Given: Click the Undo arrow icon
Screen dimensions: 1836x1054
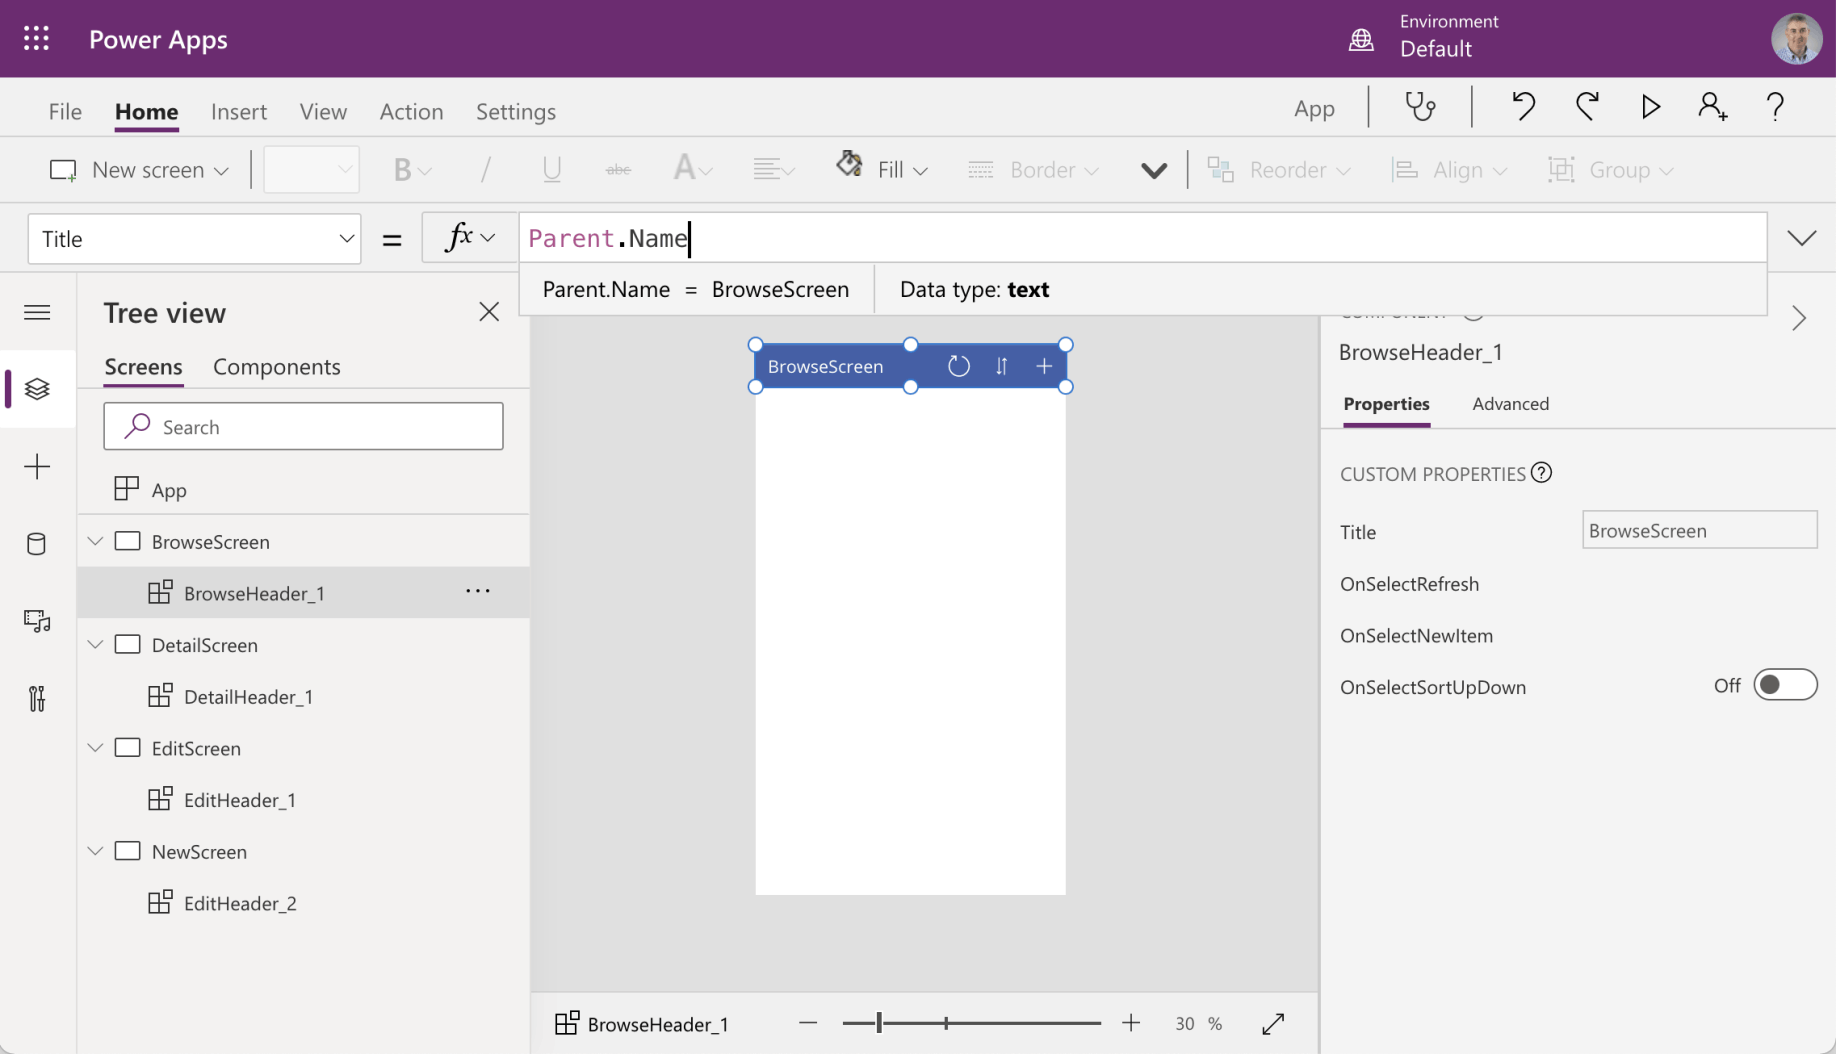Looking at the screenshot, I should point(1523,107).
